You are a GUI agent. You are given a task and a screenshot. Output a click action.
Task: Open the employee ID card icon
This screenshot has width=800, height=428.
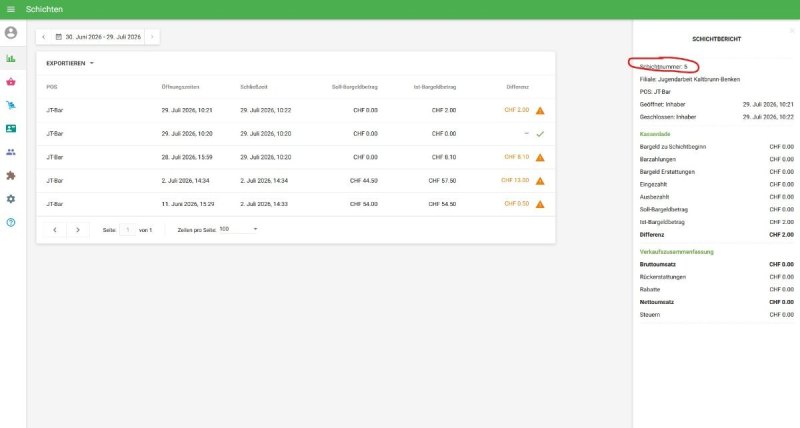click(11, 129)
